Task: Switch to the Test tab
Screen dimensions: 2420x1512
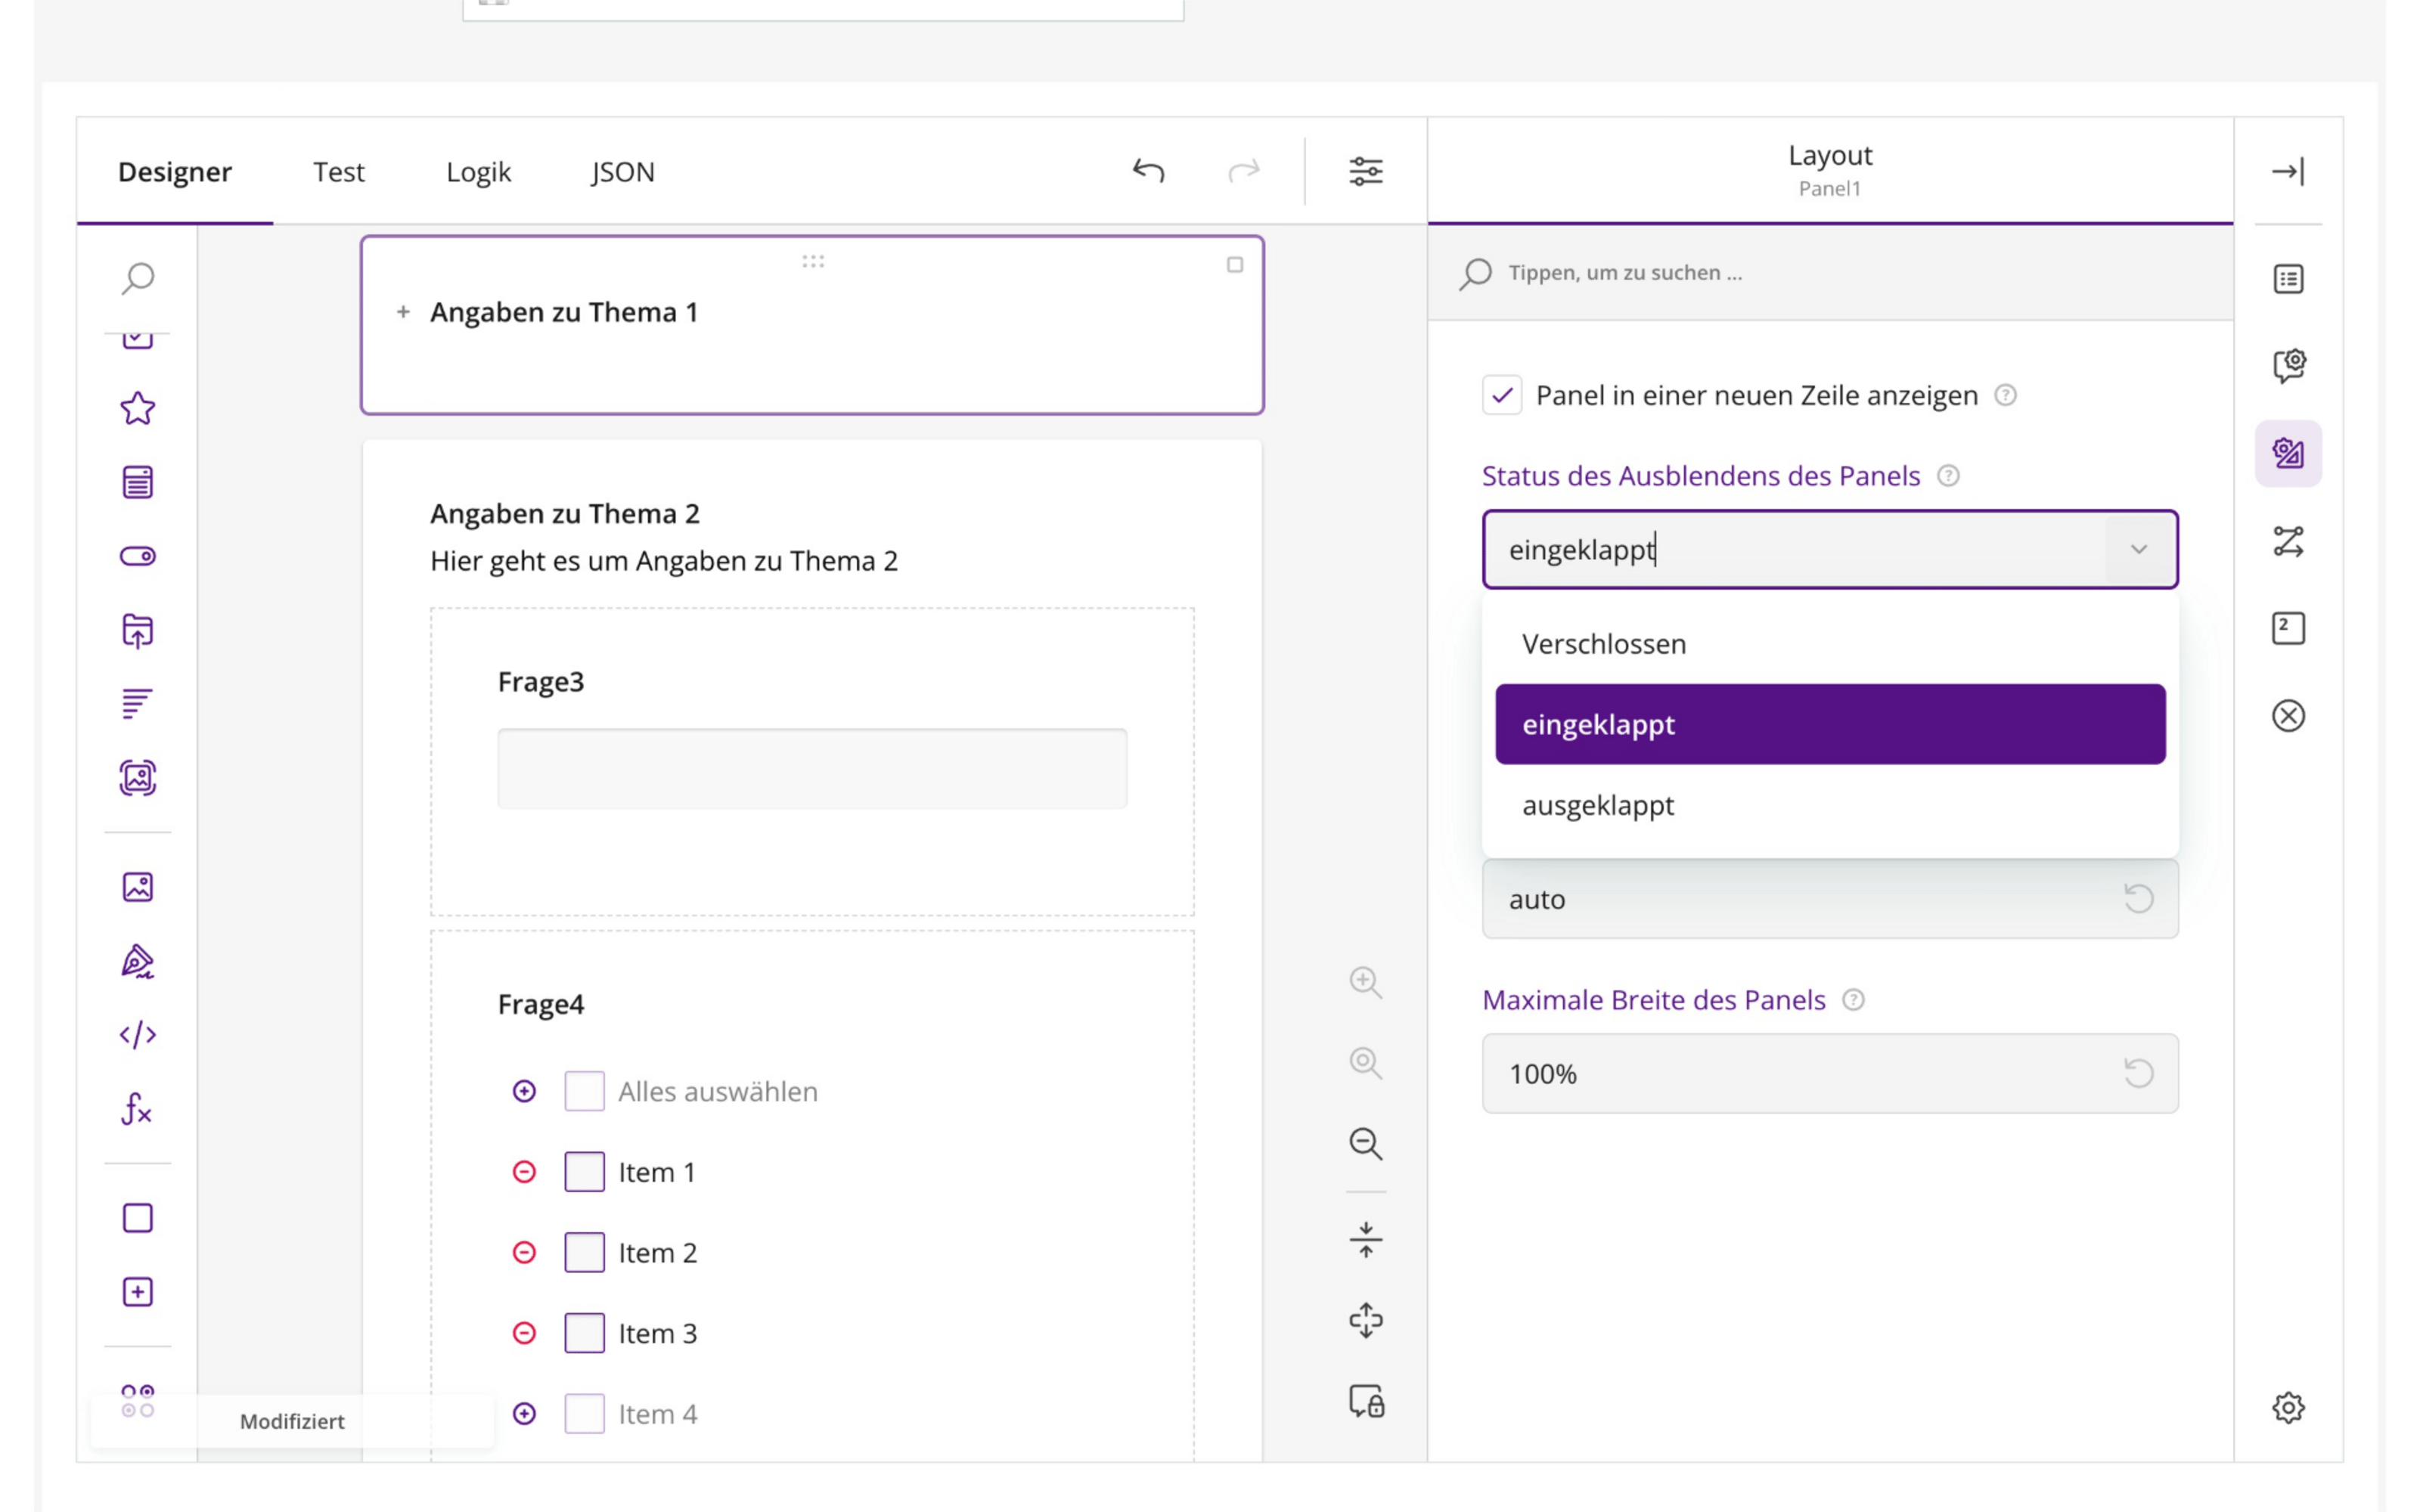Action: coord(339,171)
